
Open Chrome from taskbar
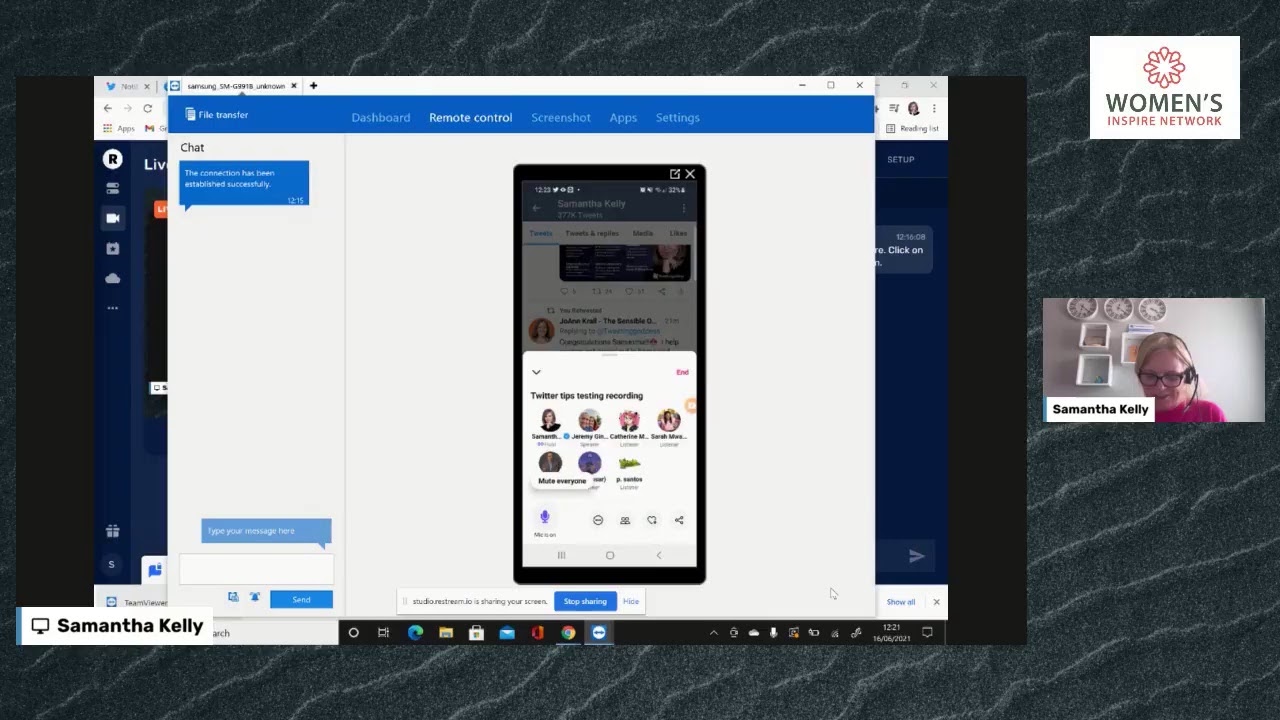(568, 632)
